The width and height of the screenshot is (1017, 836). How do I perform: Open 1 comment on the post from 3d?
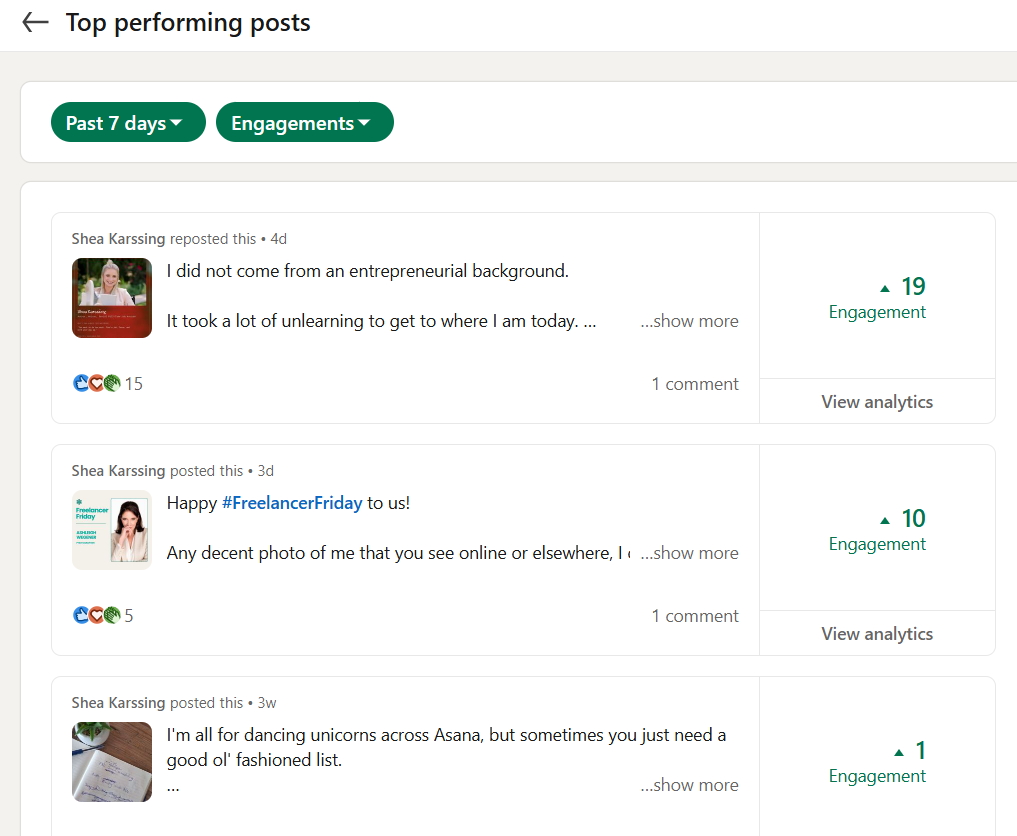point(695,616)
